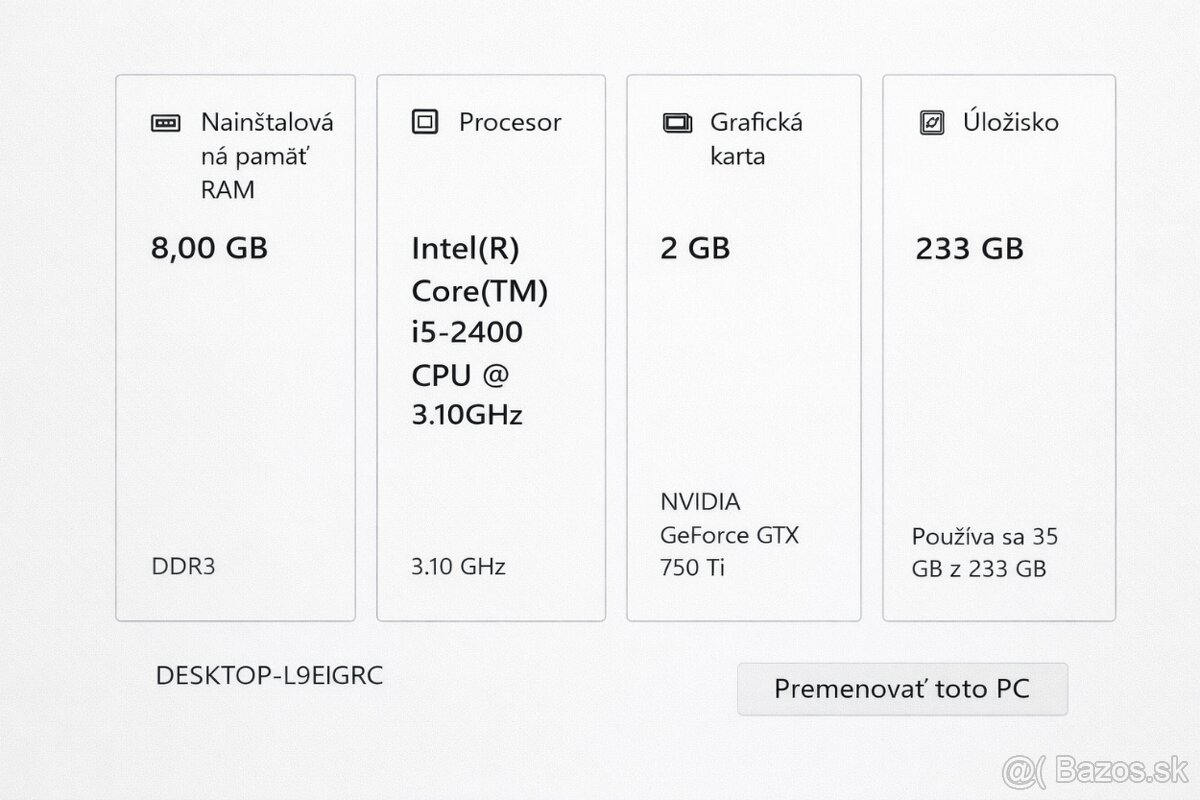This screenshot has width=1200, height=800.
Task: Click the Úložisko storage icon
Action: coord(931,122)
